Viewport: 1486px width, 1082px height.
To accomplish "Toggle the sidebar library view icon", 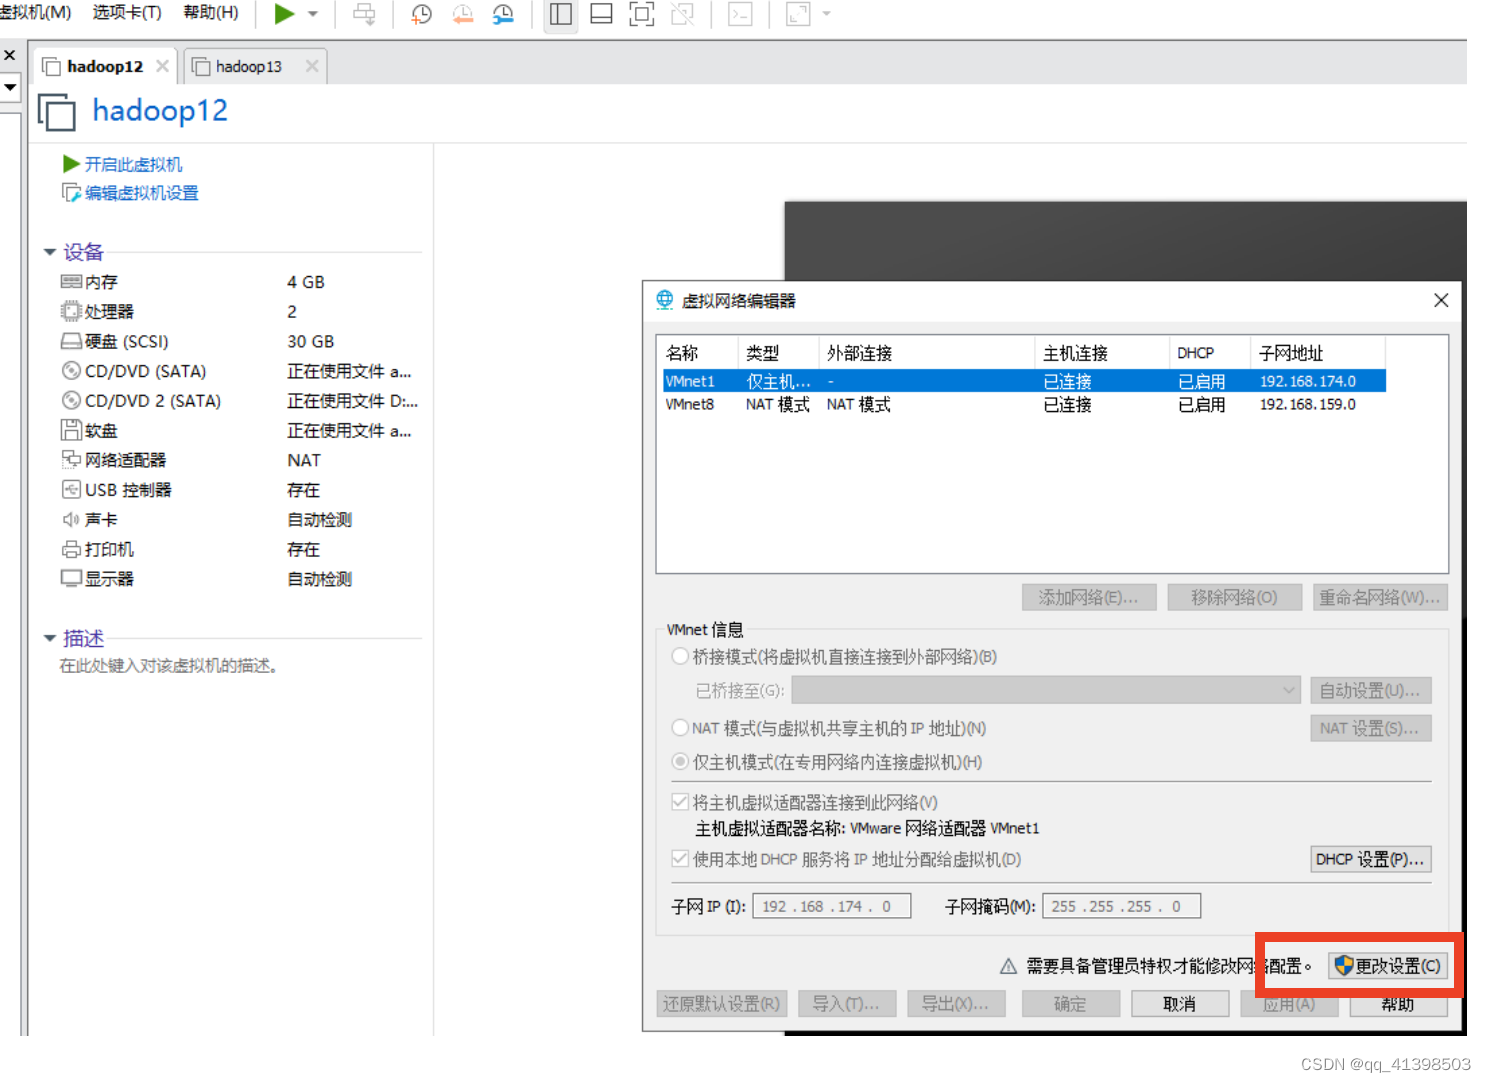I will click(561, 14).
